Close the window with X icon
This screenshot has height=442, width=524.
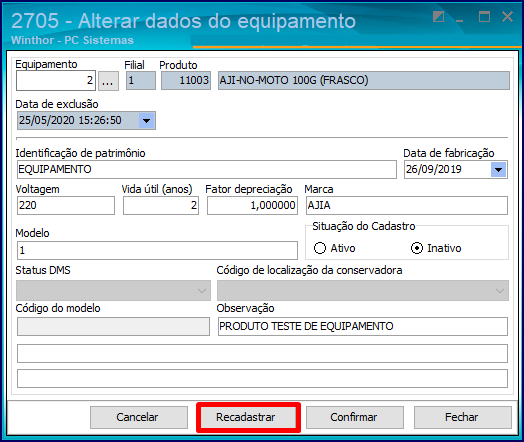coord(507,16)
